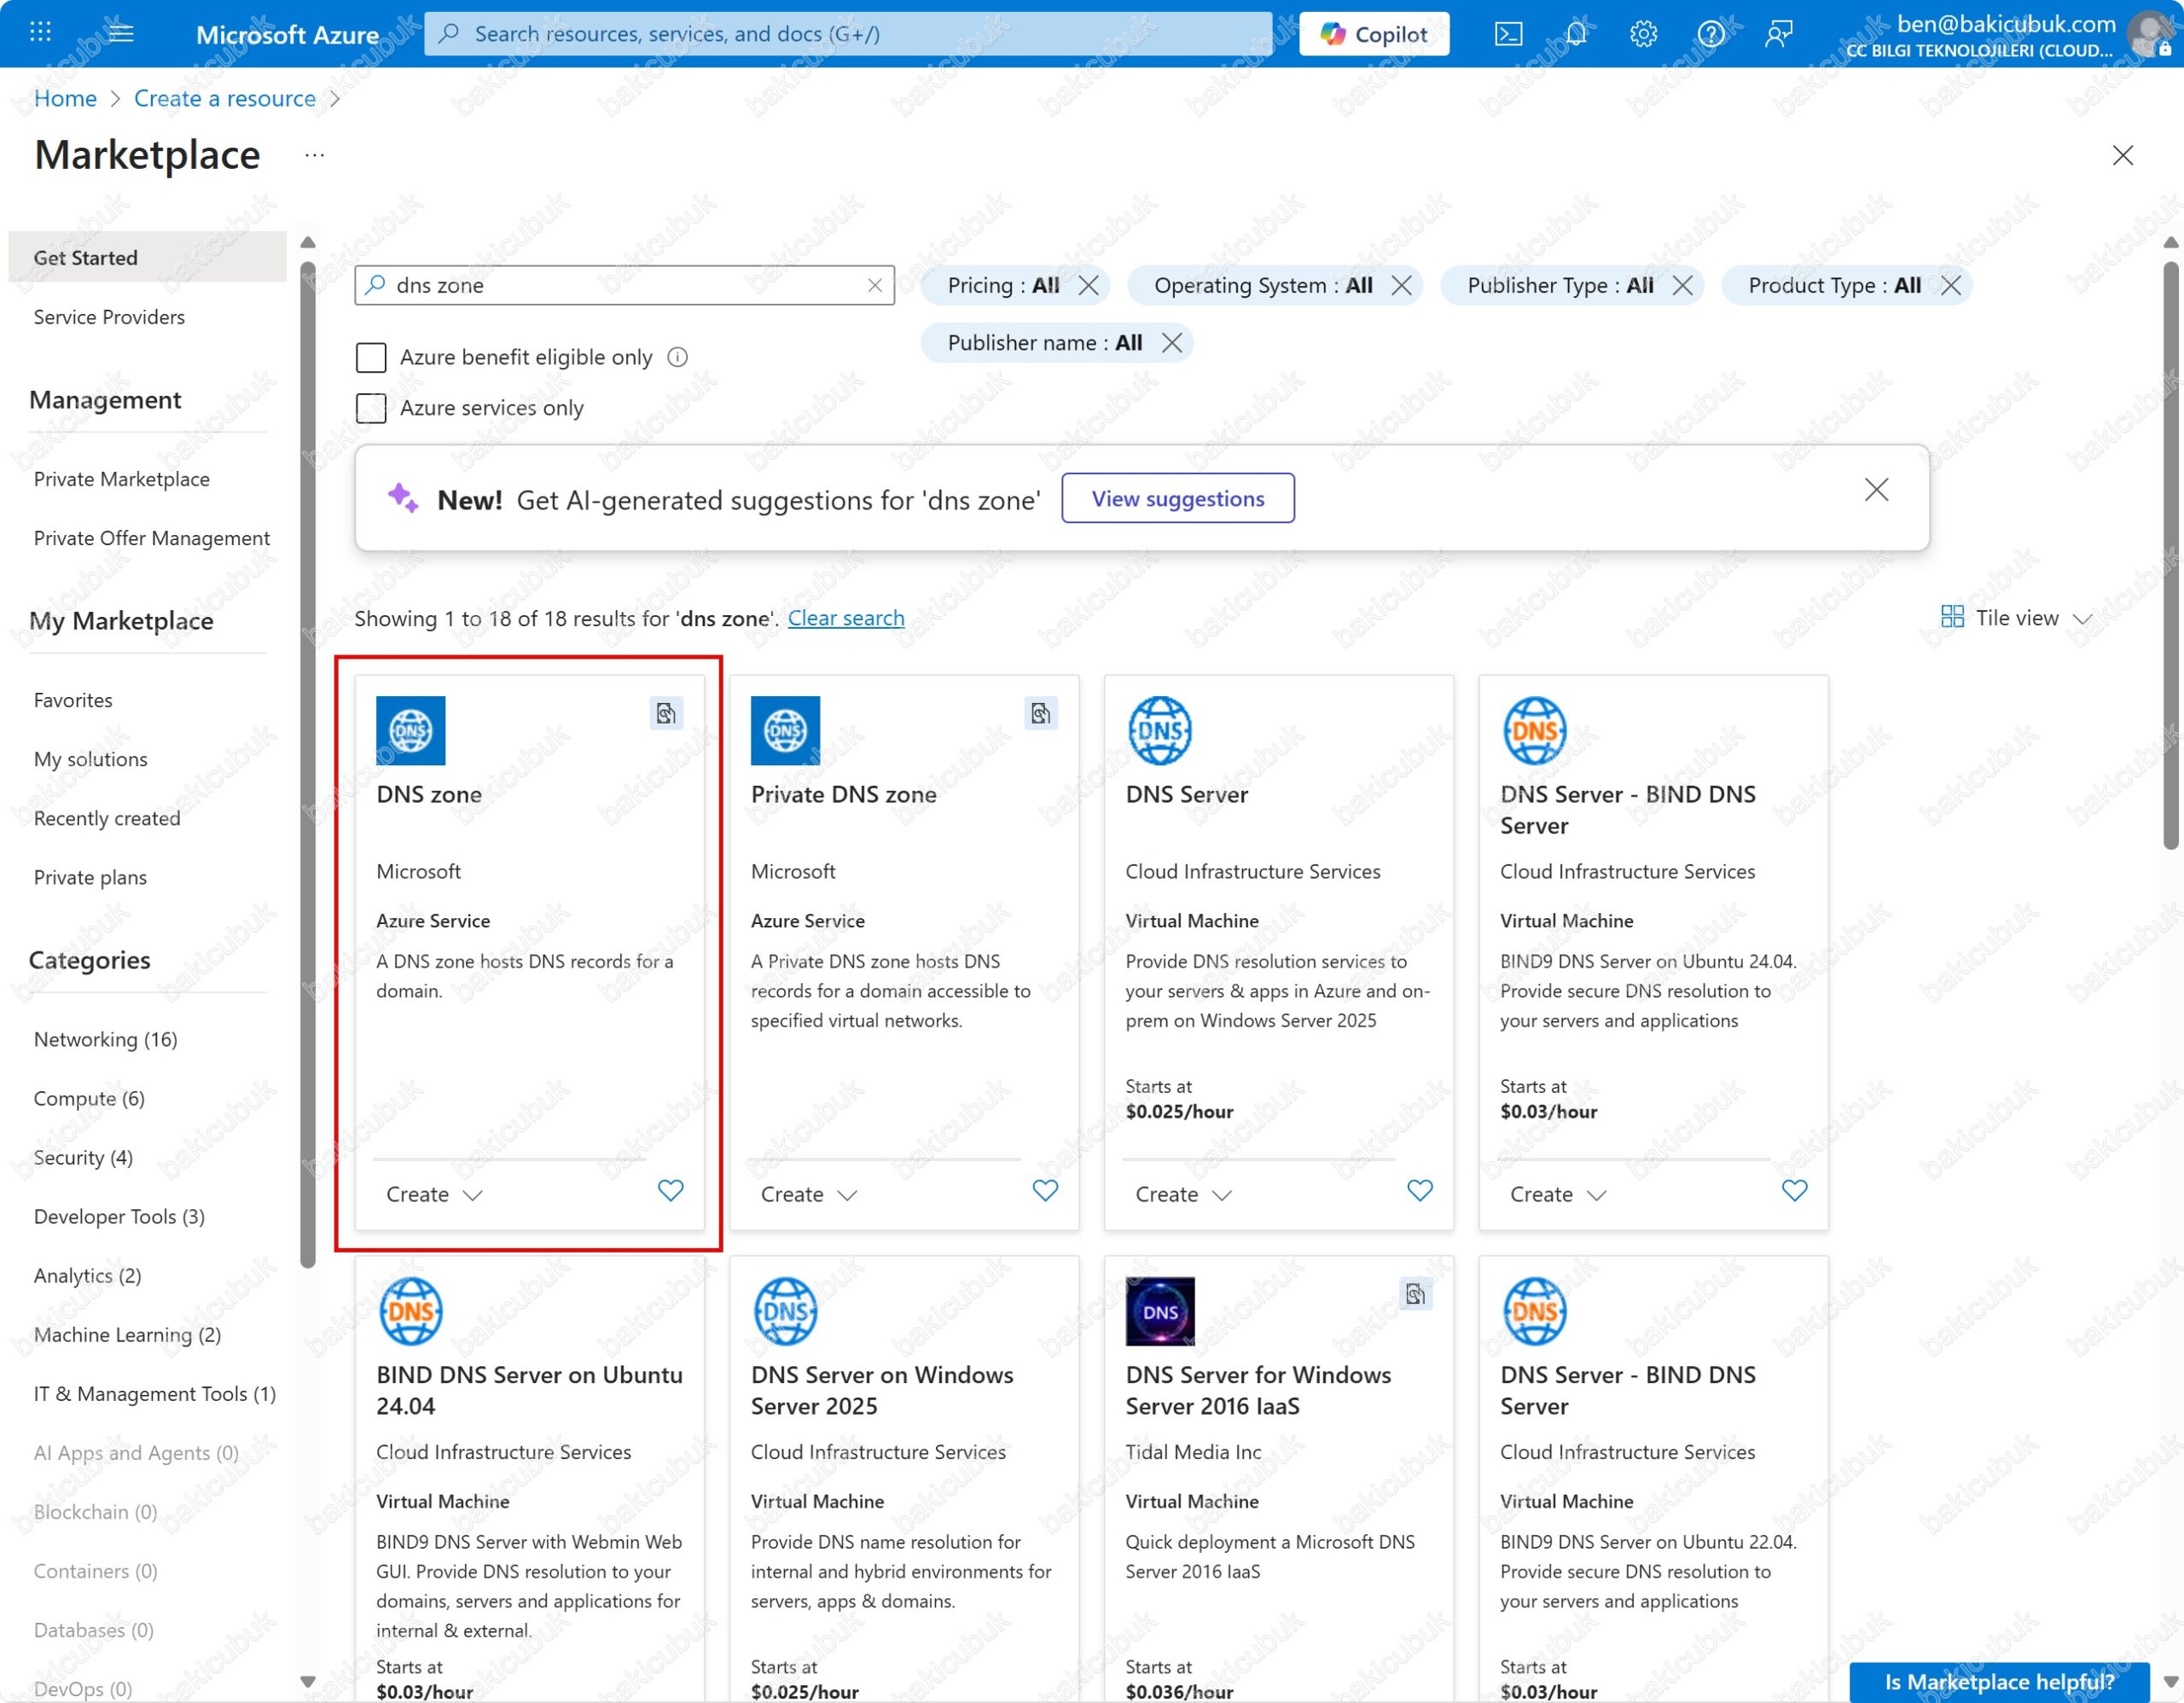Expand Create dropdown on DNS Server
Image resolution: width=2184 pixels, height=1703 pixels.
click(x=1183, y=1195)
